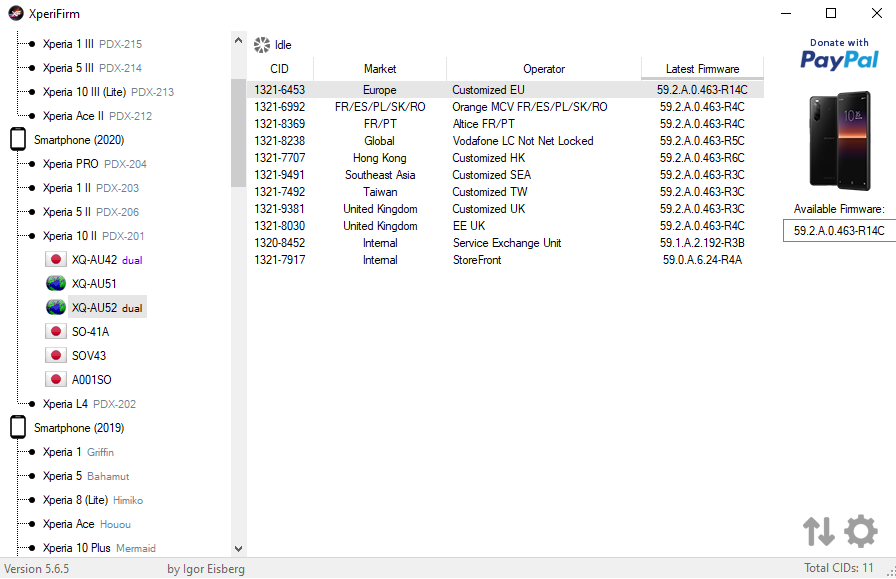896x579 pixels.
Task: Open Xperia 10 III (Lite) PDX-213
Action: click(108, 92)
